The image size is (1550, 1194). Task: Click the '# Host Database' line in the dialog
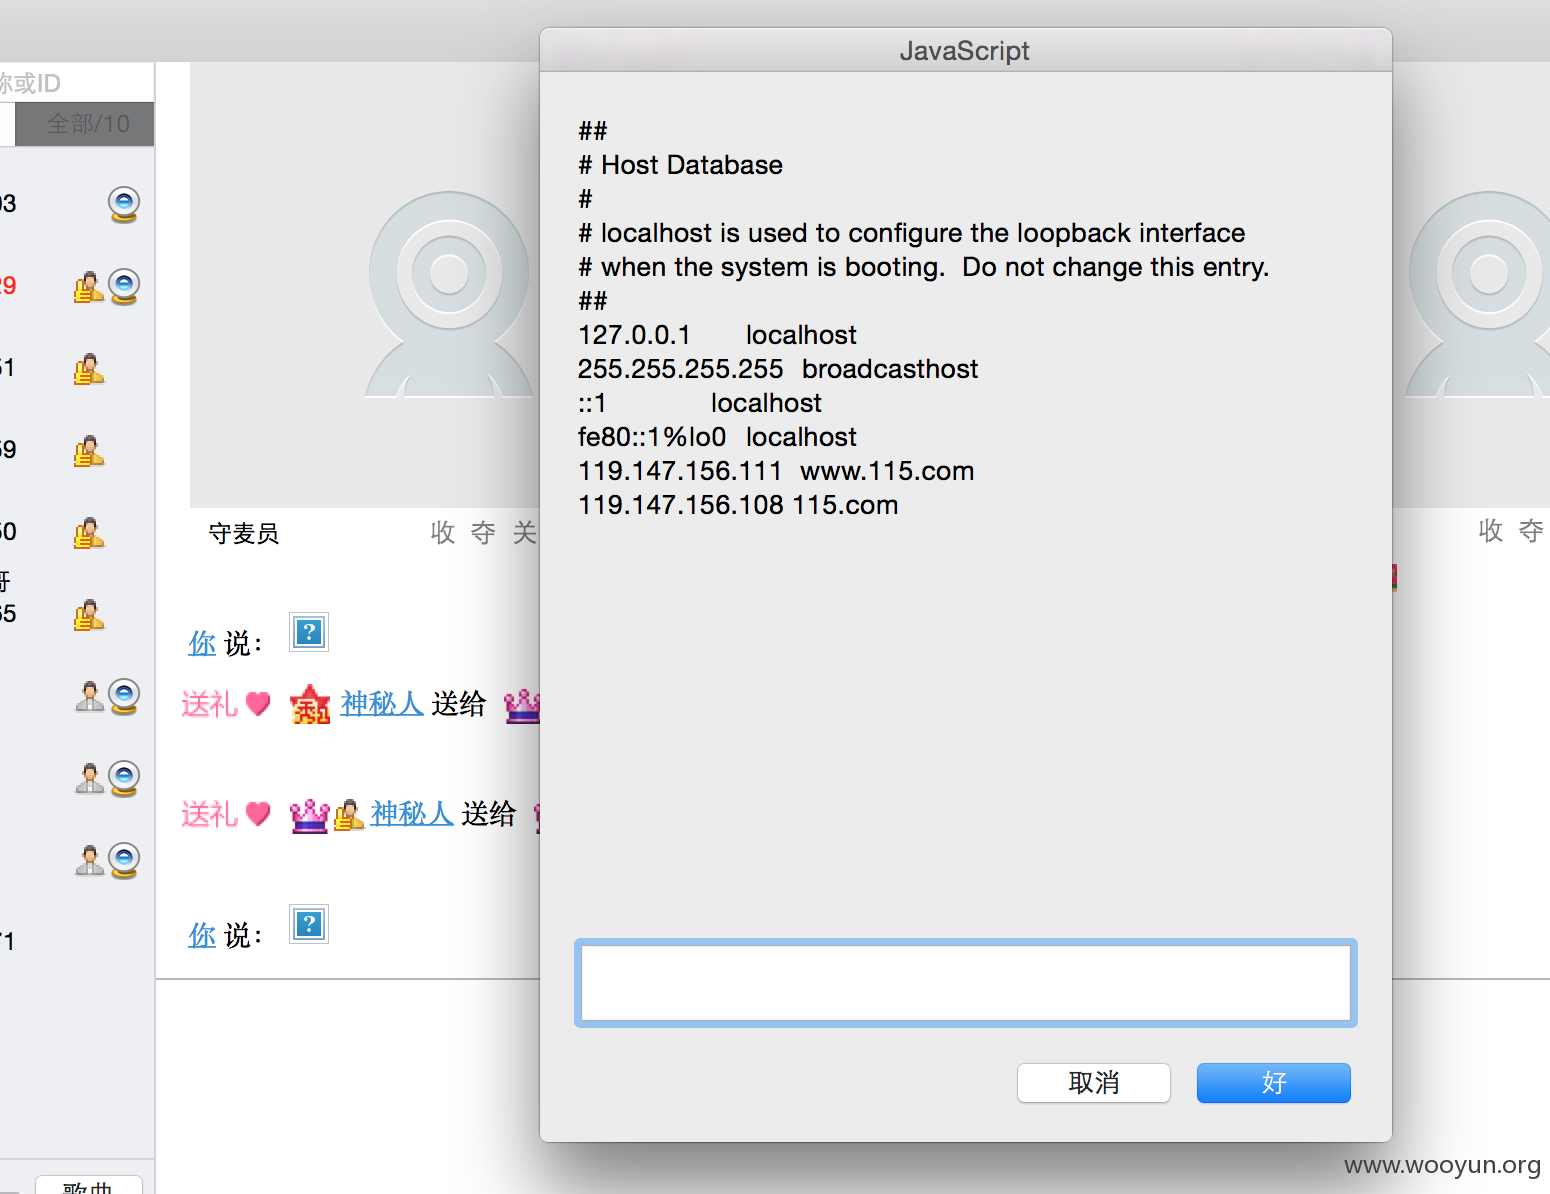(x=680, y=165)
